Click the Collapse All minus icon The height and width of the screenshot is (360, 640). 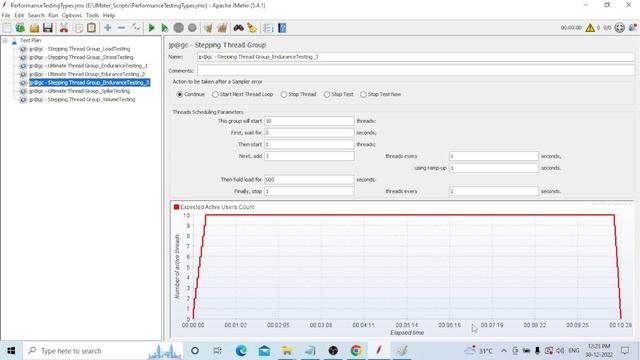[x=121, y=28]
